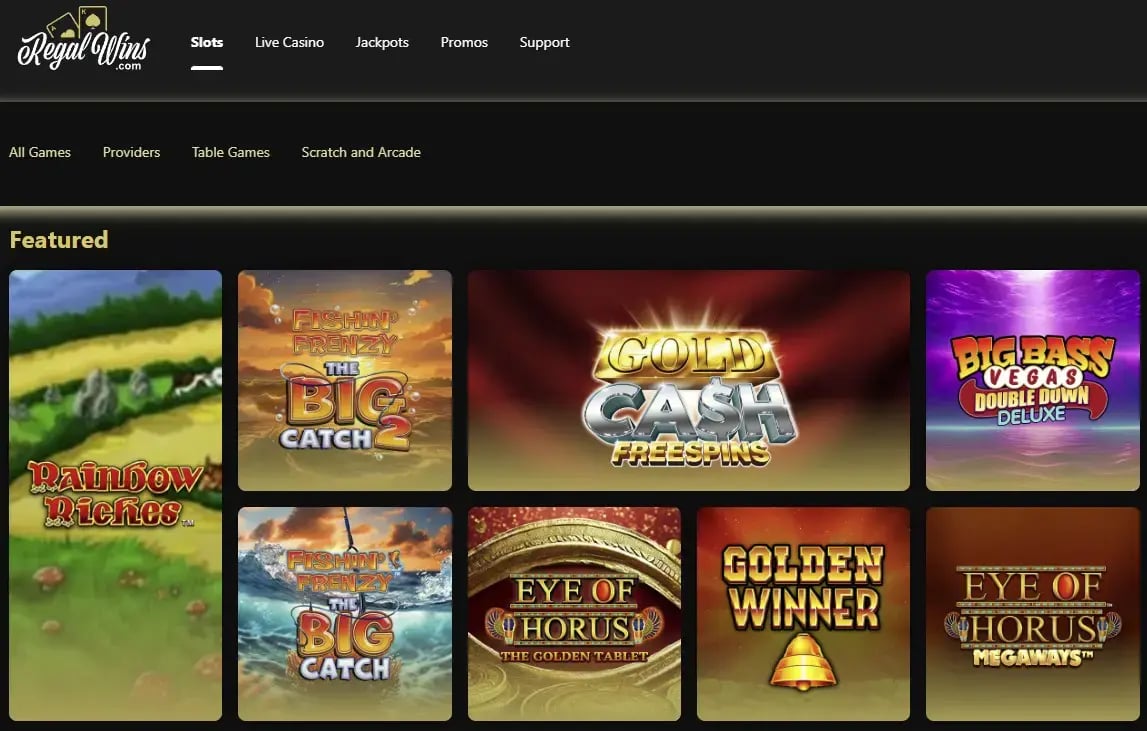Show the Table Games category

click(230, 152)
